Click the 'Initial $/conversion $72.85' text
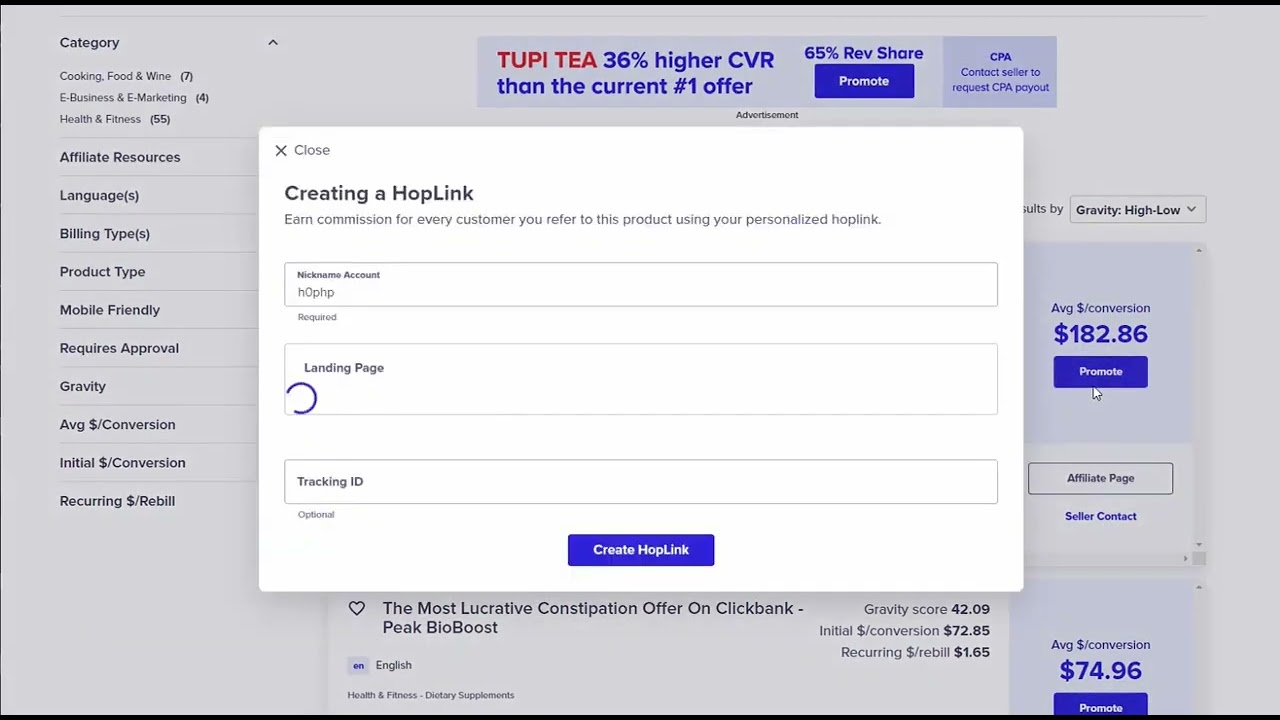The image size is (1280, 720). pos(904,631)
